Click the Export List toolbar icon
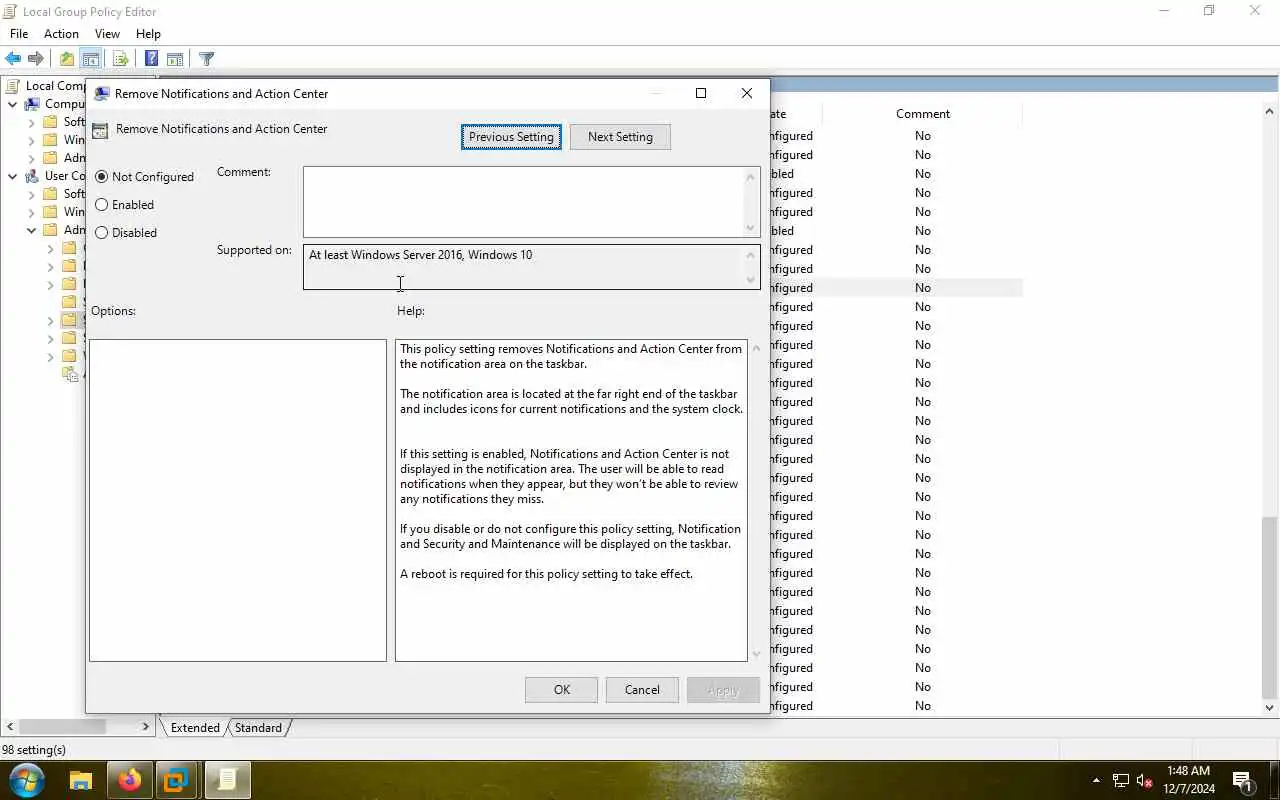 [121, 59]
